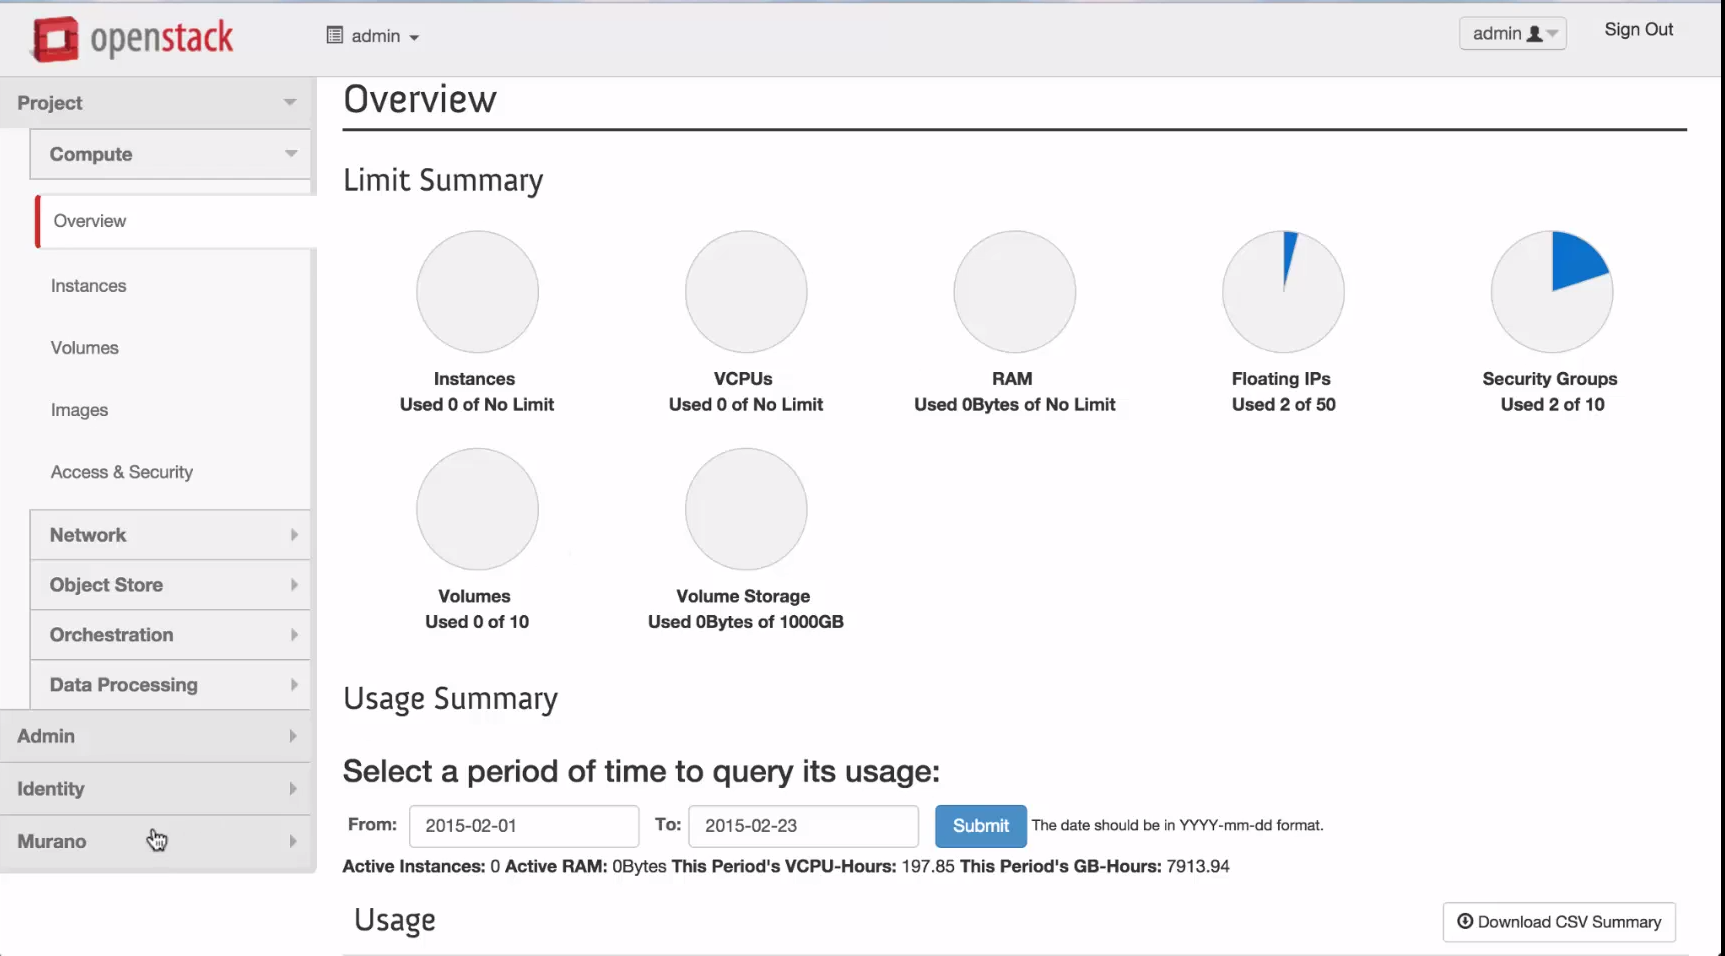Click the From date input field

[x=523, y=826]
